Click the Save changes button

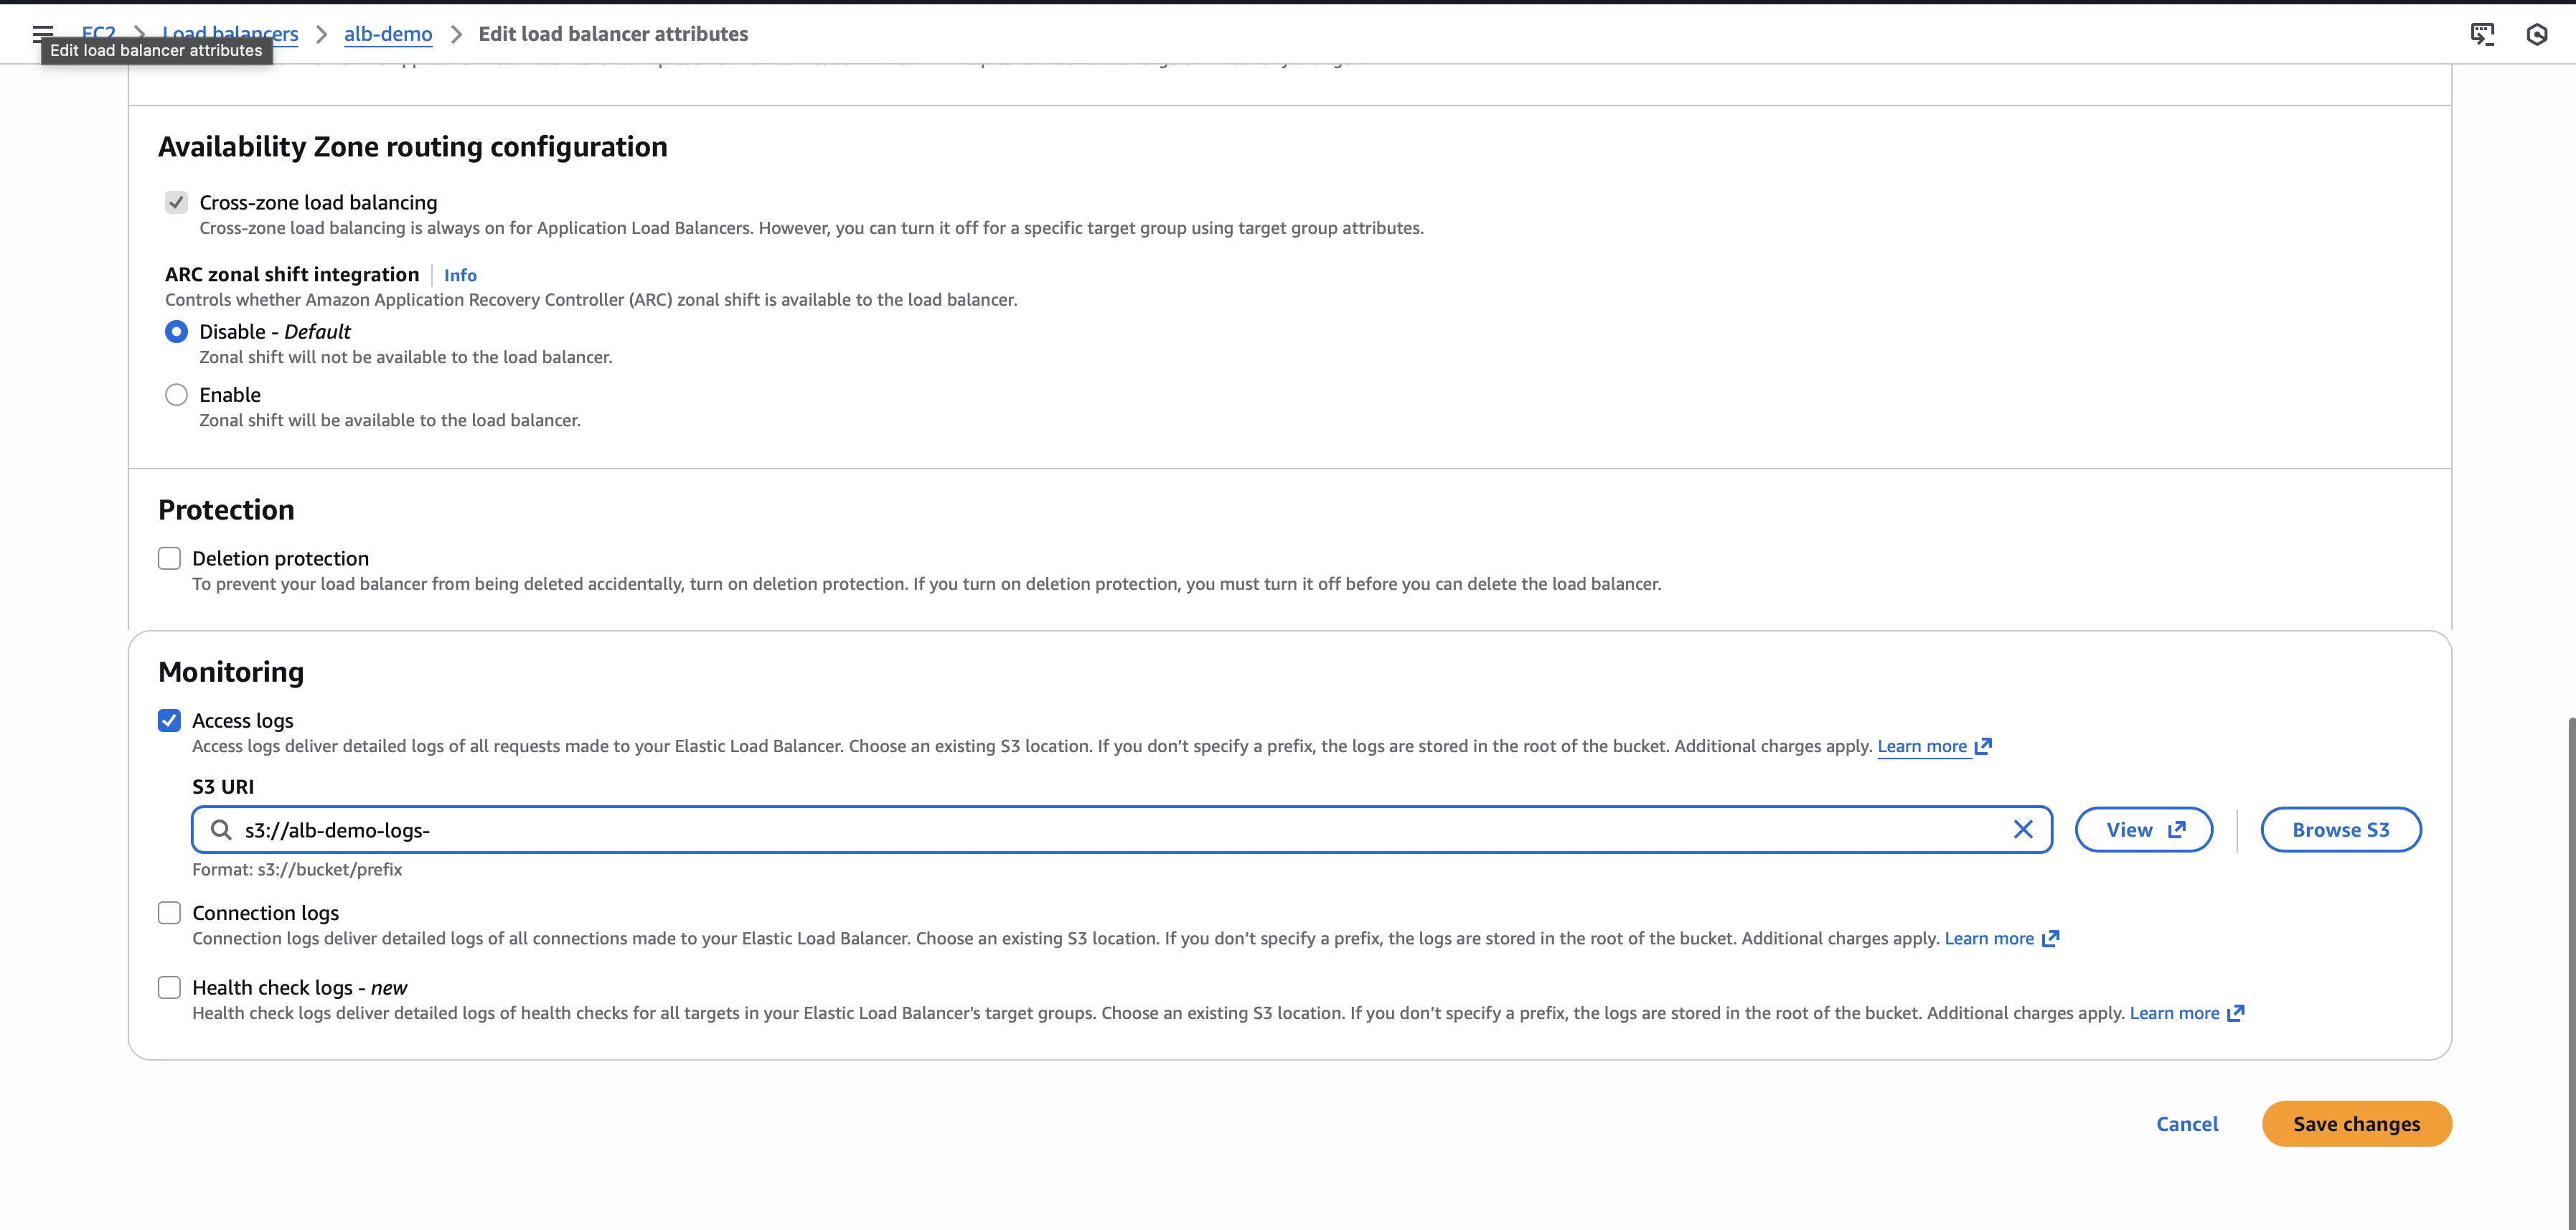click(2356, 1124)
